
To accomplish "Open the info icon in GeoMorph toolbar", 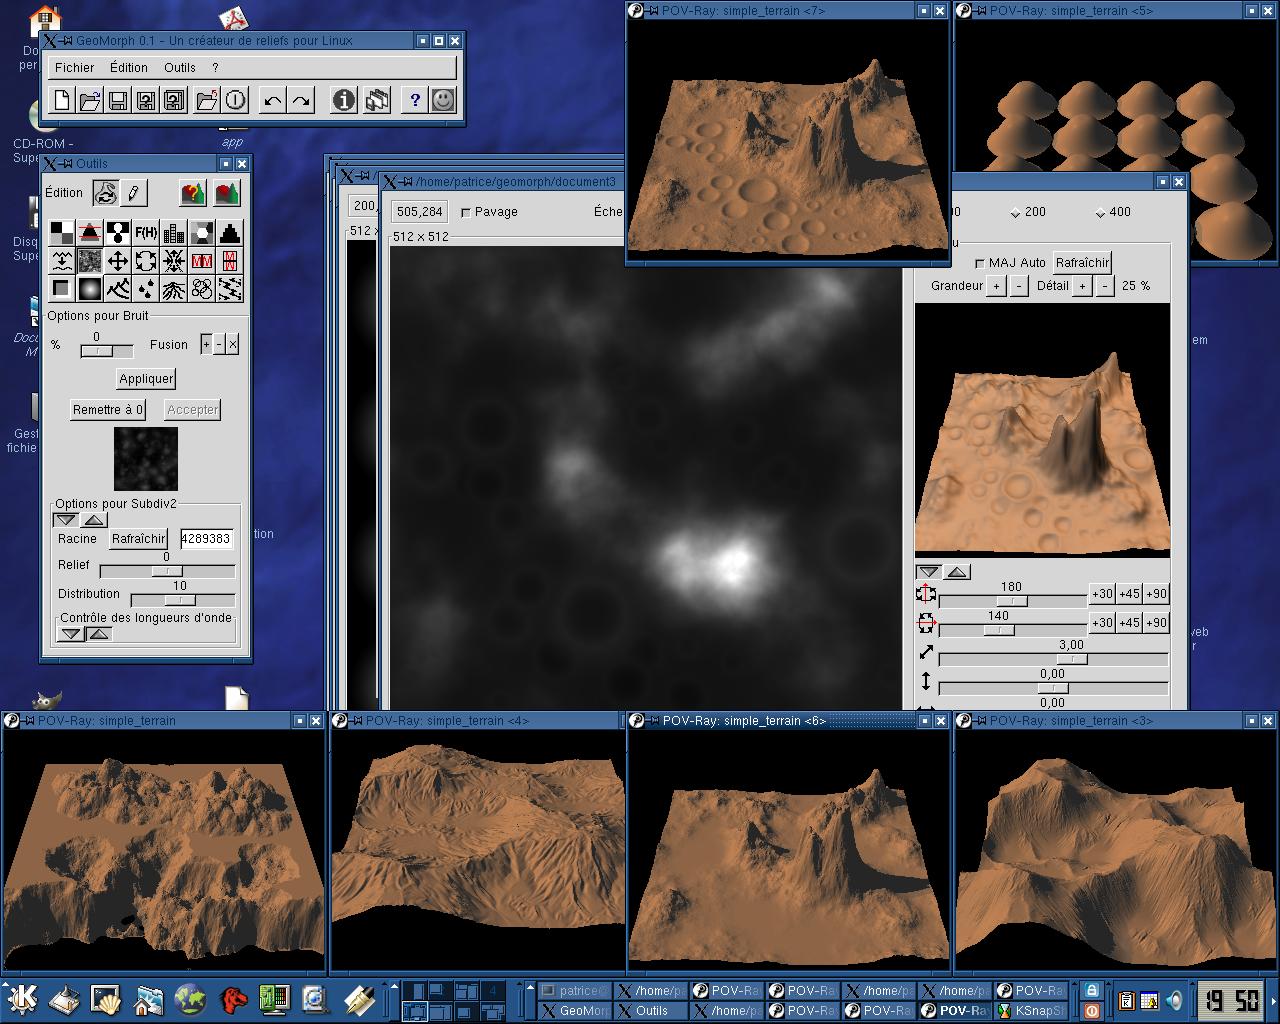I will point(343,100).
